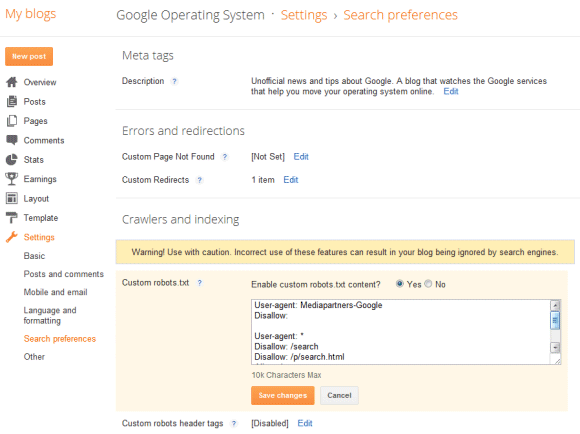
Task: Select Settings in the sidebar
Action: coord(39,237)
